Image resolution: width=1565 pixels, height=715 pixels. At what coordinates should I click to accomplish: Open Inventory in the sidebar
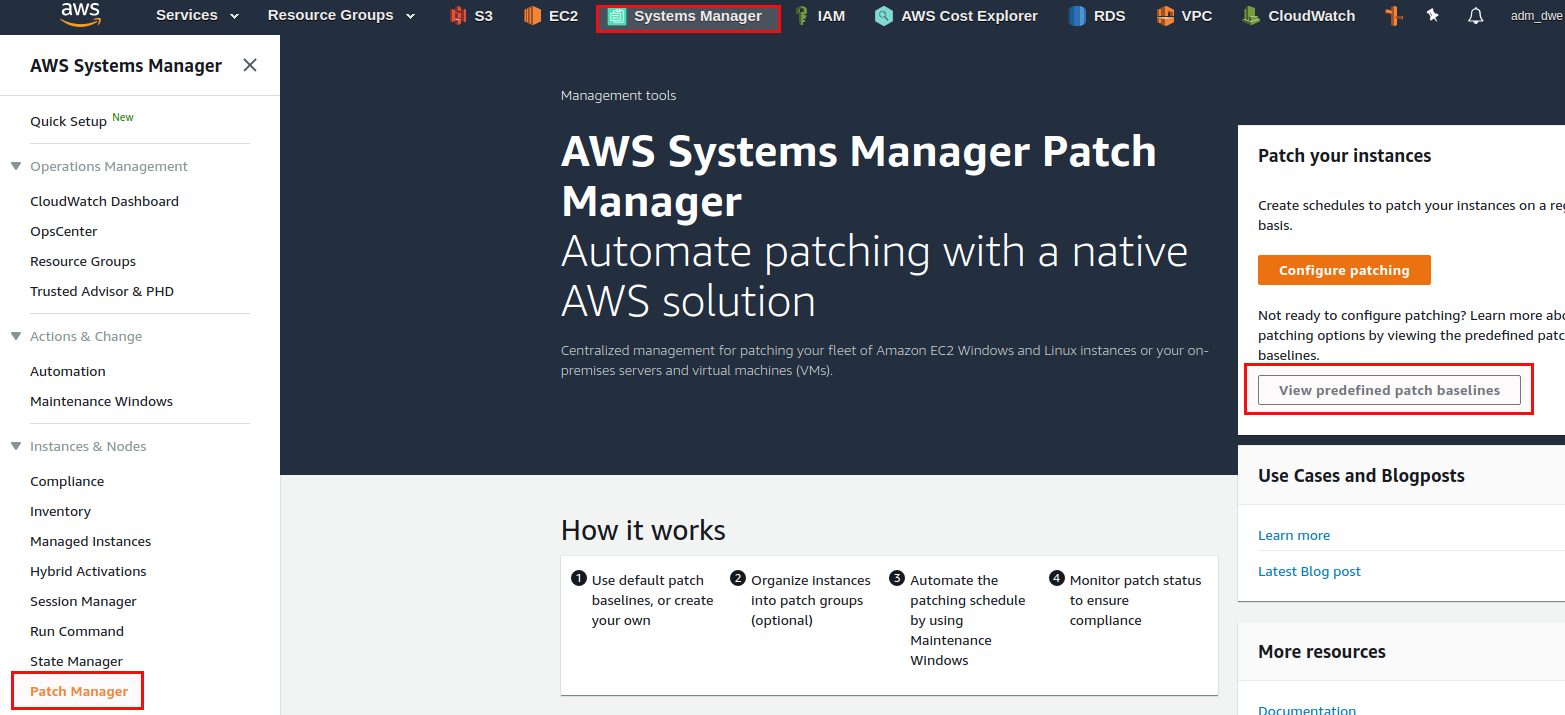click(60, 511)
